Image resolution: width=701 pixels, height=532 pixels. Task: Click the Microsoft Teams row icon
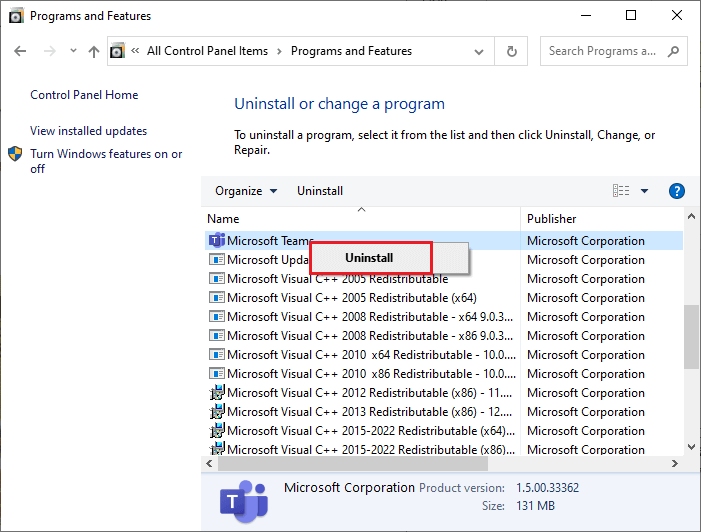click(217, 241)
